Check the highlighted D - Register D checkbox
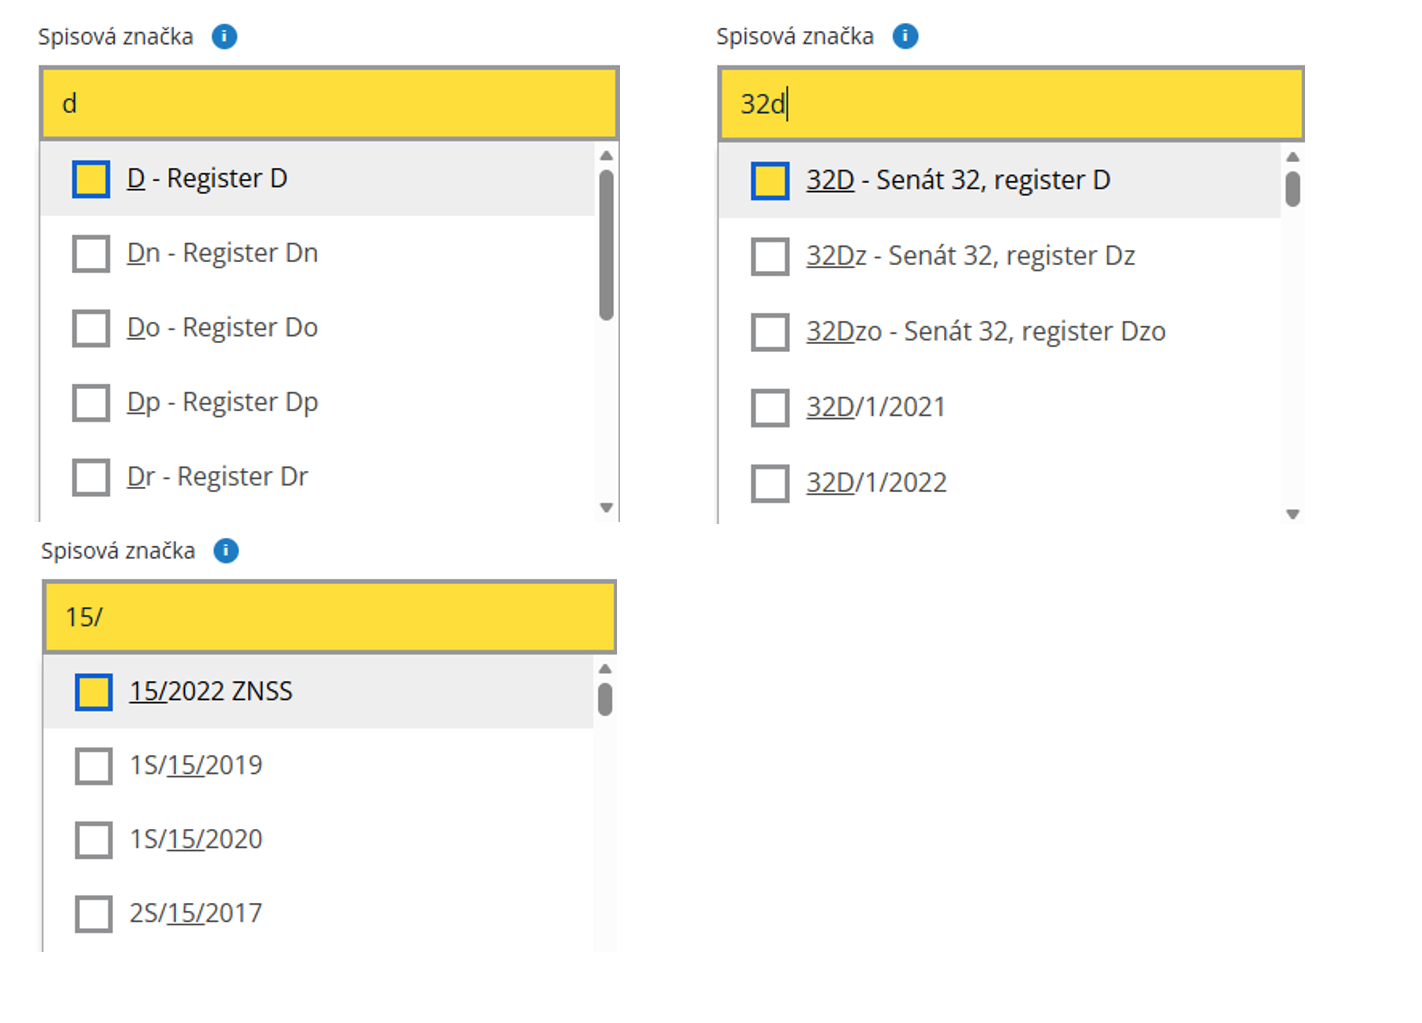Image resolution: width=1422 pixels, height=1023 pixels. point(91,179)
